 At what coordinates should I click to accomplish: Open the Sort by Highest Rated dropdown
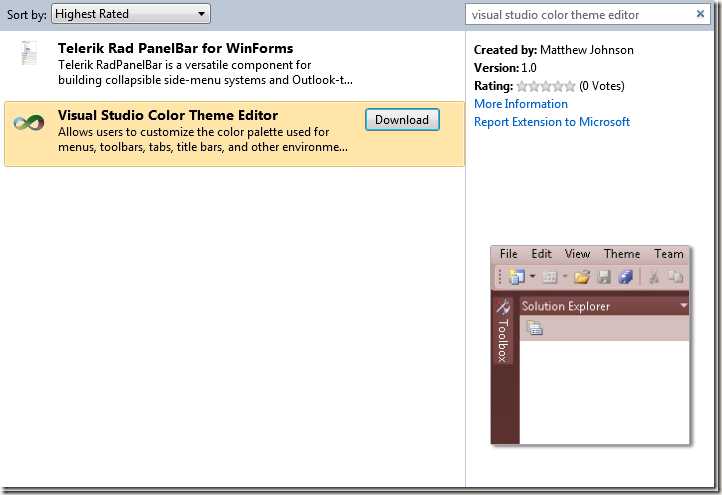coord(131,14)
